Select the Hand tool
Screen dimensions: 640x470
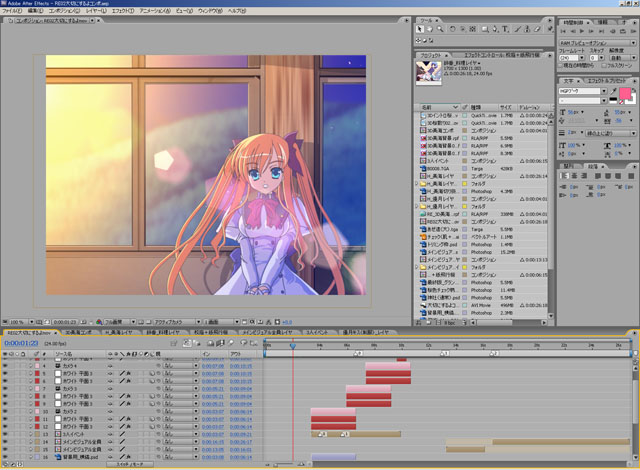tap(430, 29)
